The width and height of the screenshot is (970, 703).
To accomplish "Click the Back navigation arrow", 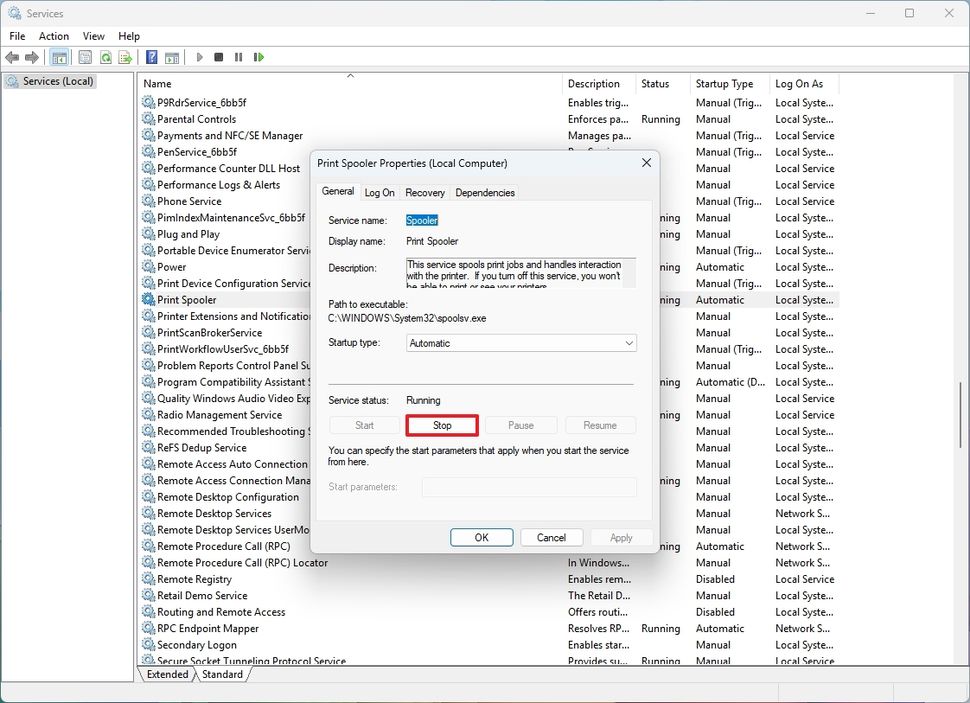I will coord(12,57).
